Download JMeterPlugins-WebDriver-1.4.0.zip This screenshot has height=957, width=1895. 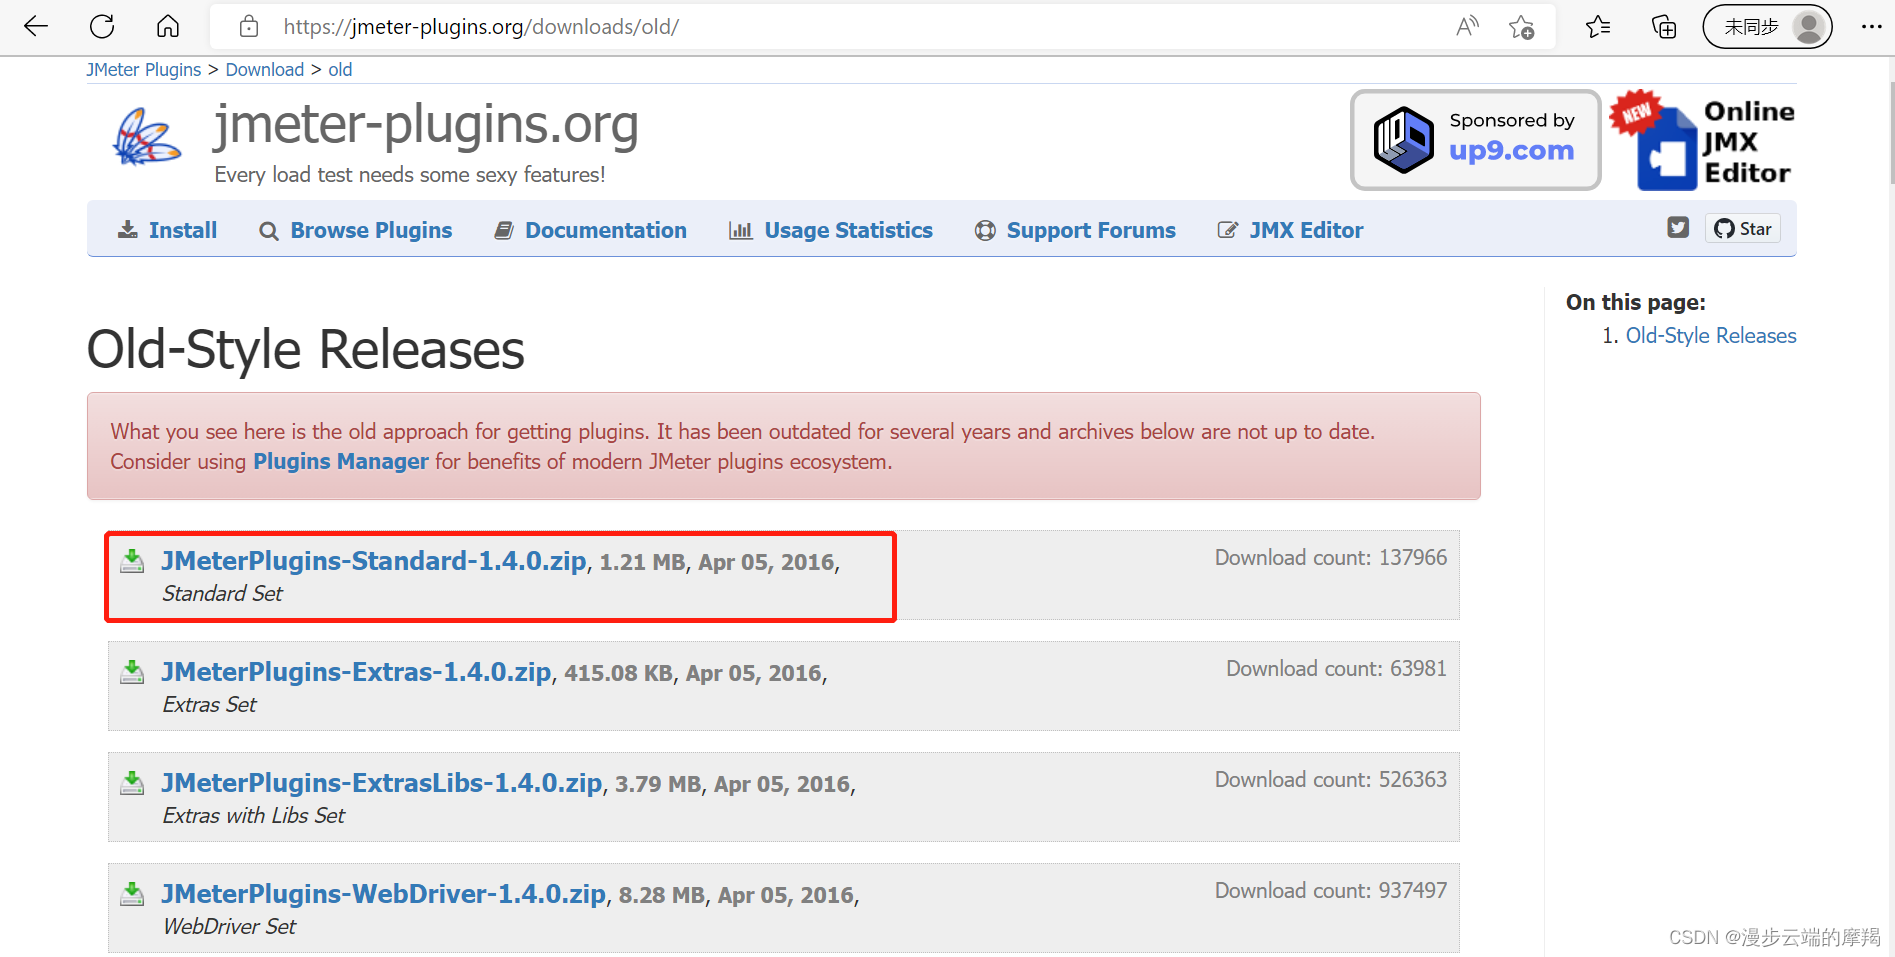point(384,894)
